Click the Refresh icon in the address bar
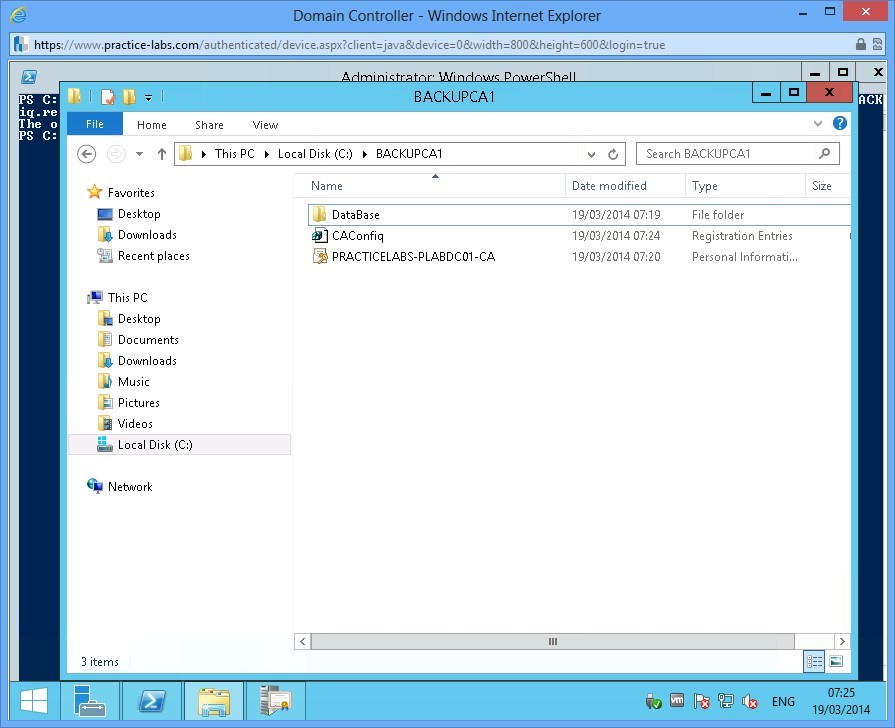Image resolution: width=895 pixels, height=728 pixels. point(614,153)
